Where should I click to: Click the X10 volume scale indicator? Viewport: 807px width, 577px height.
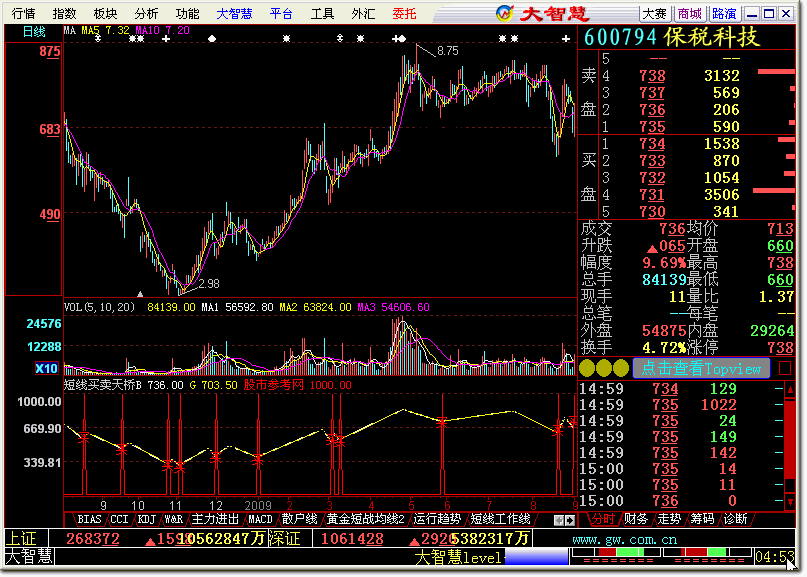(46, 369)
